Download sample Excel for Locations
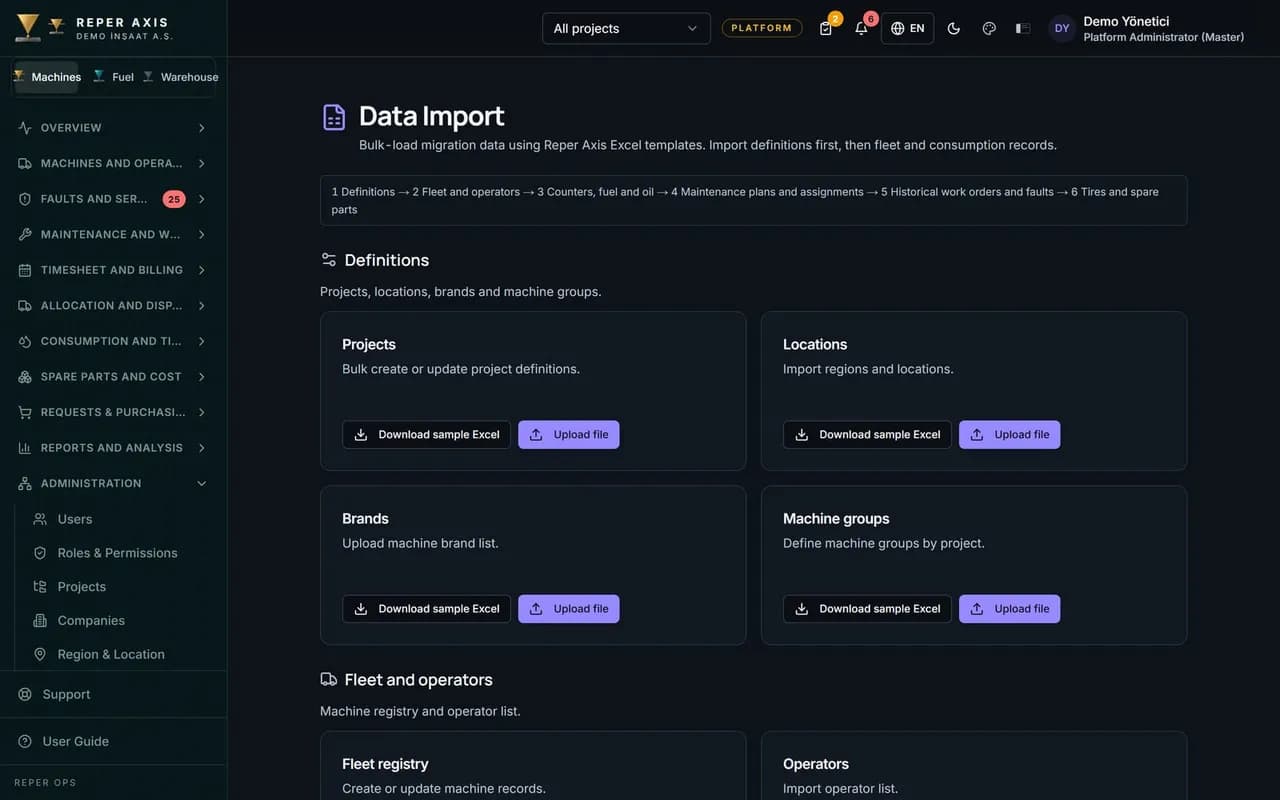This screenshot has width=1280, height=800. [867, 435]
